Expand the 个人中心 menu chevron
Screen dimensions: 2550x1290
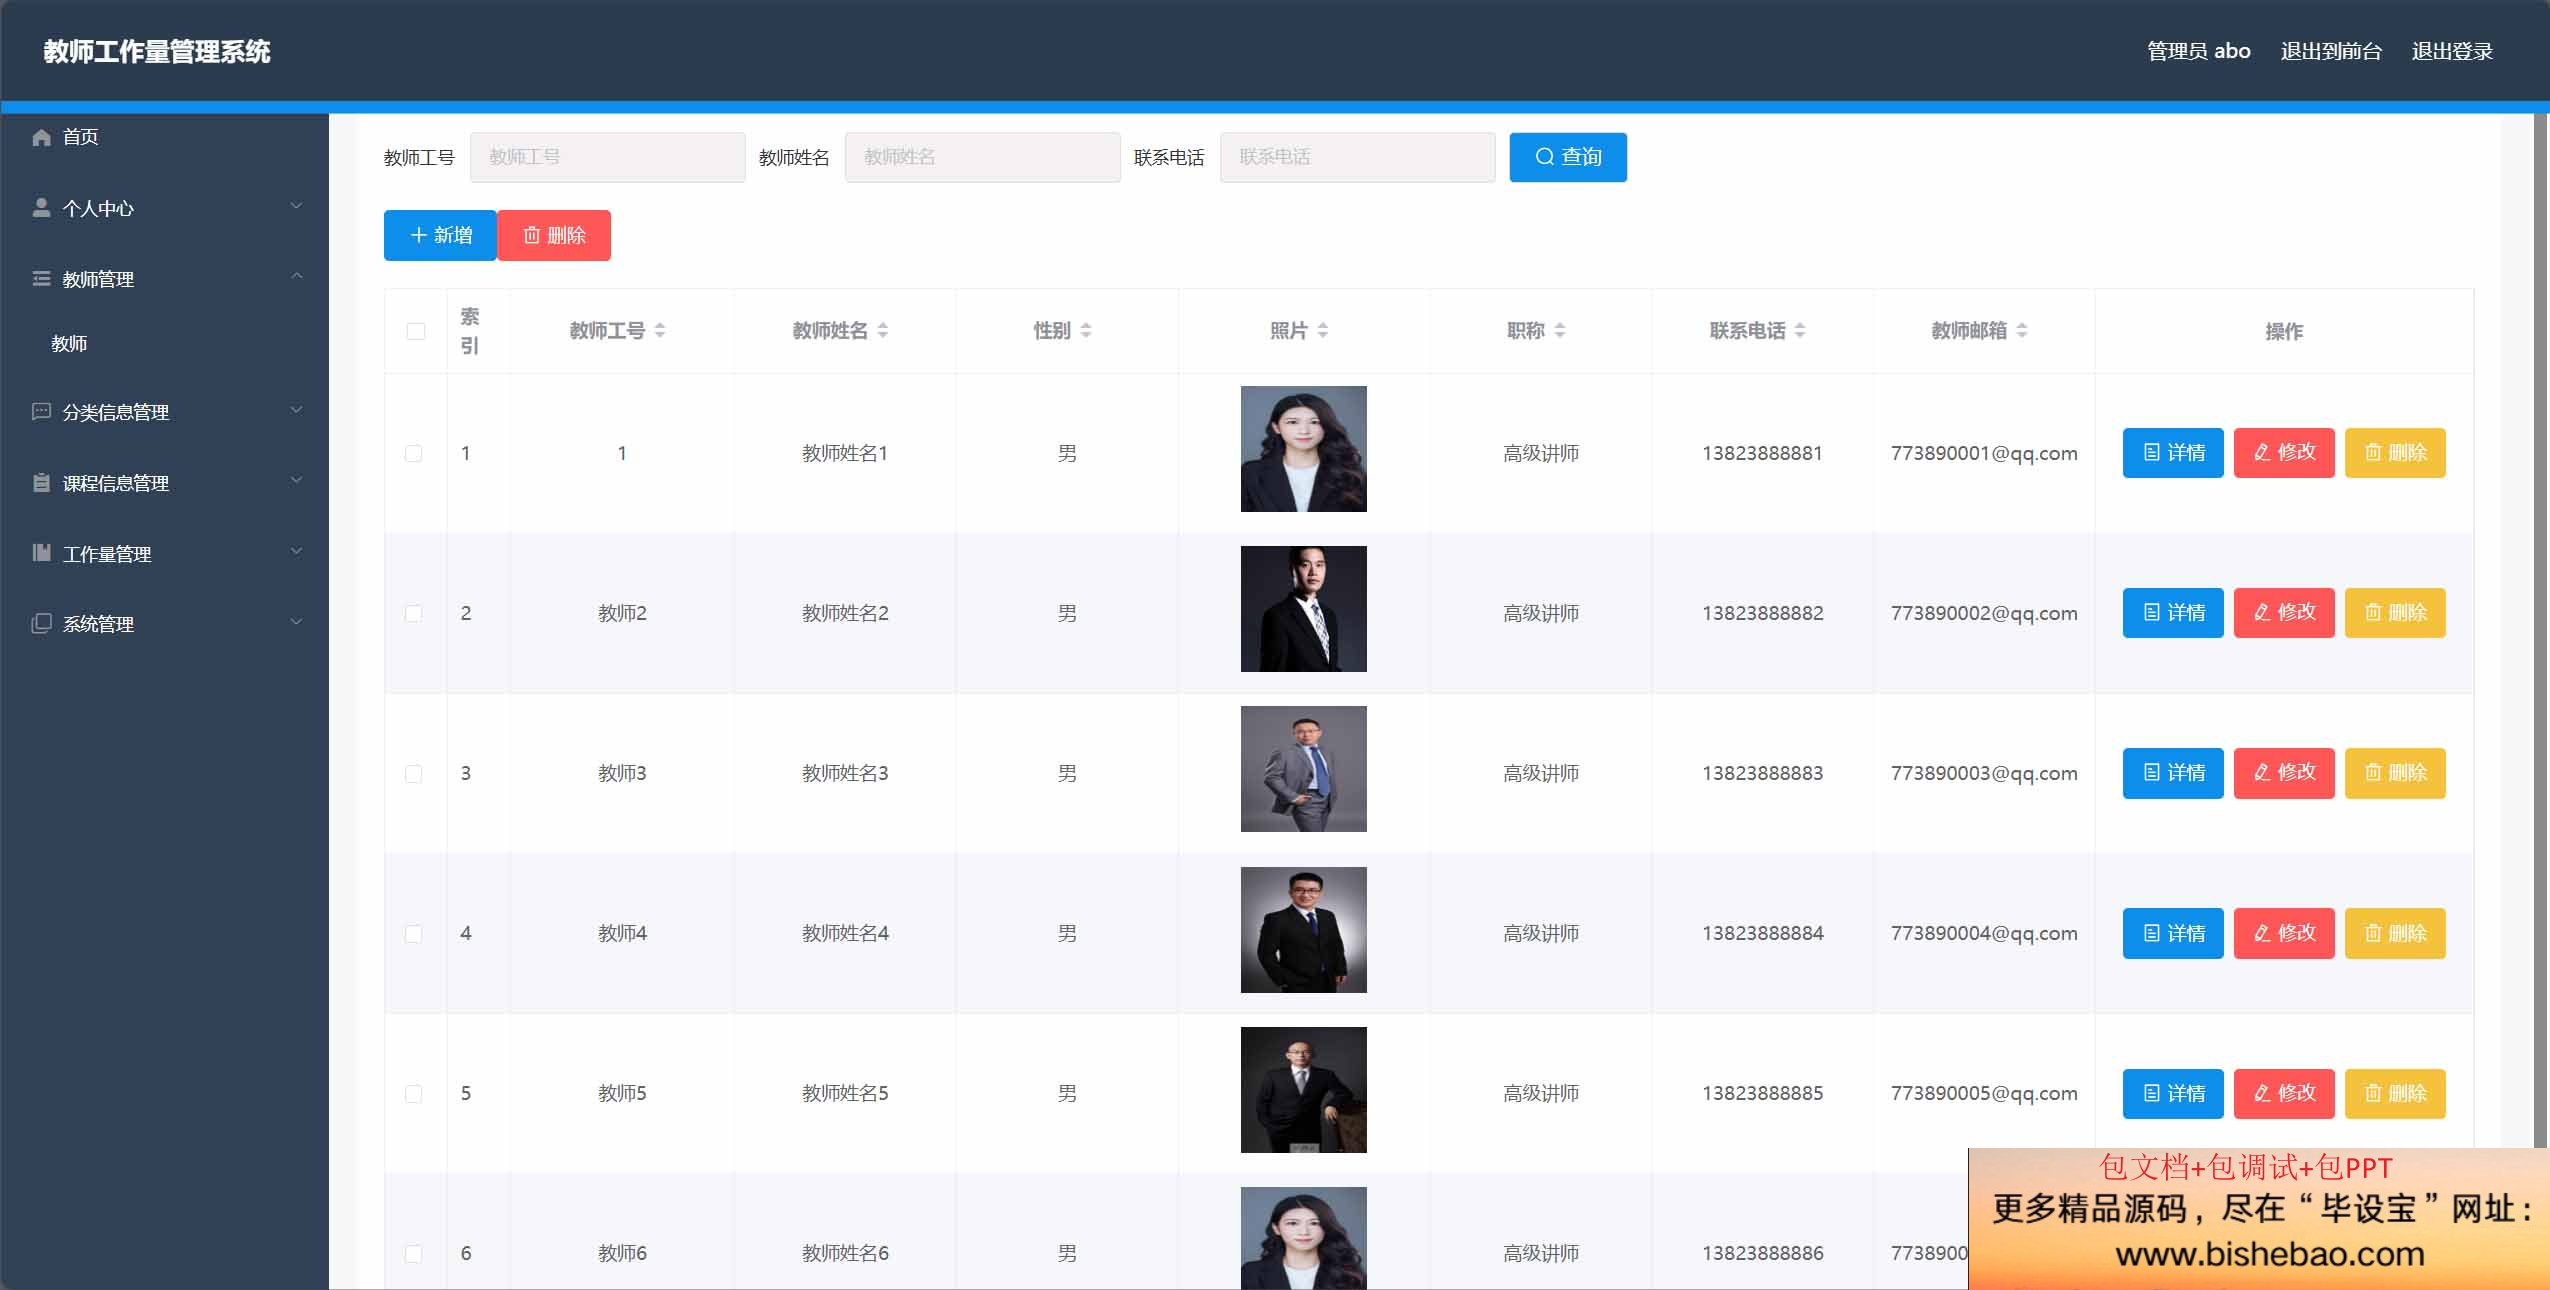click(x=296, y=206)
